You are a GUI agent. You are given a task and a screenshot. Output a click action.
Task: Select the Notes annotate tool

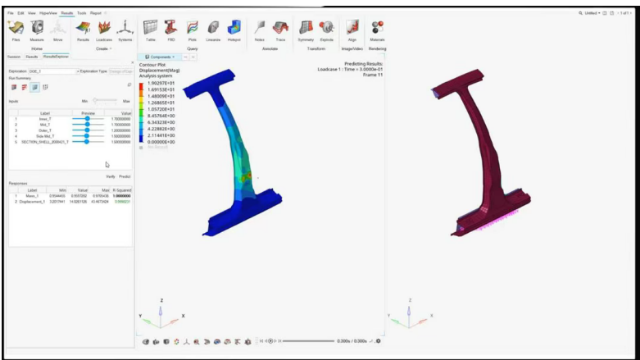pyautogui.click(x=260, y=31)
